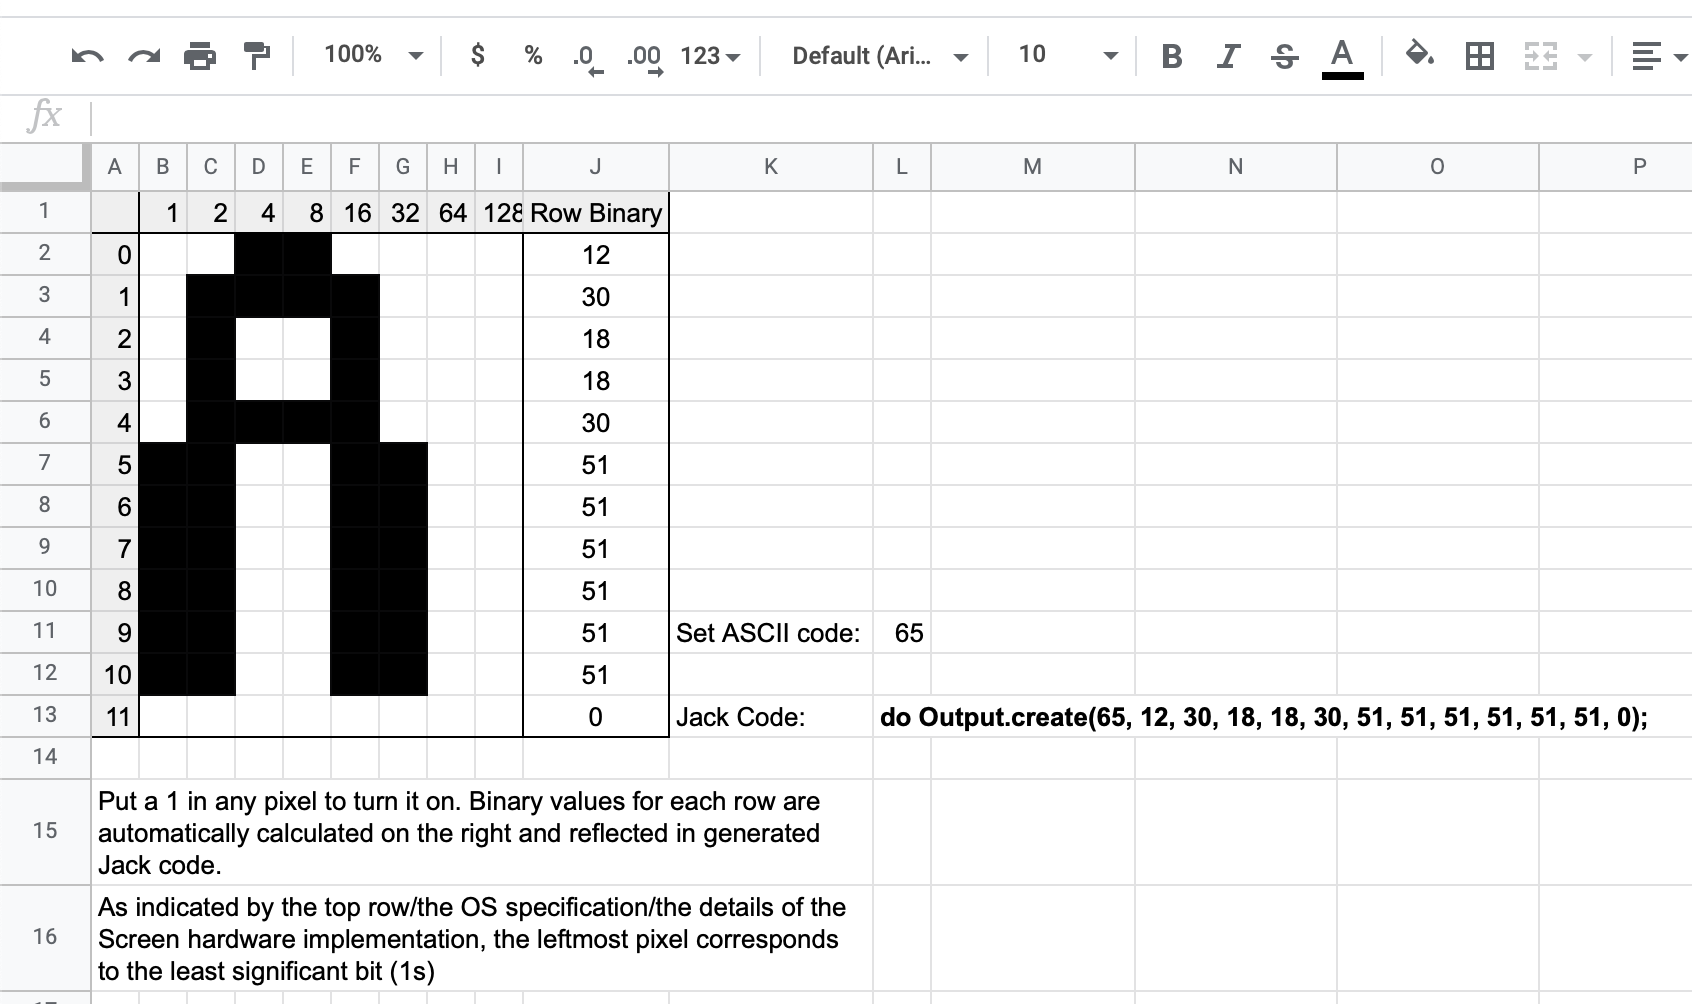Toggle Italic formatting
The image size is (1692, 1004).
(x=1228, y=56)
